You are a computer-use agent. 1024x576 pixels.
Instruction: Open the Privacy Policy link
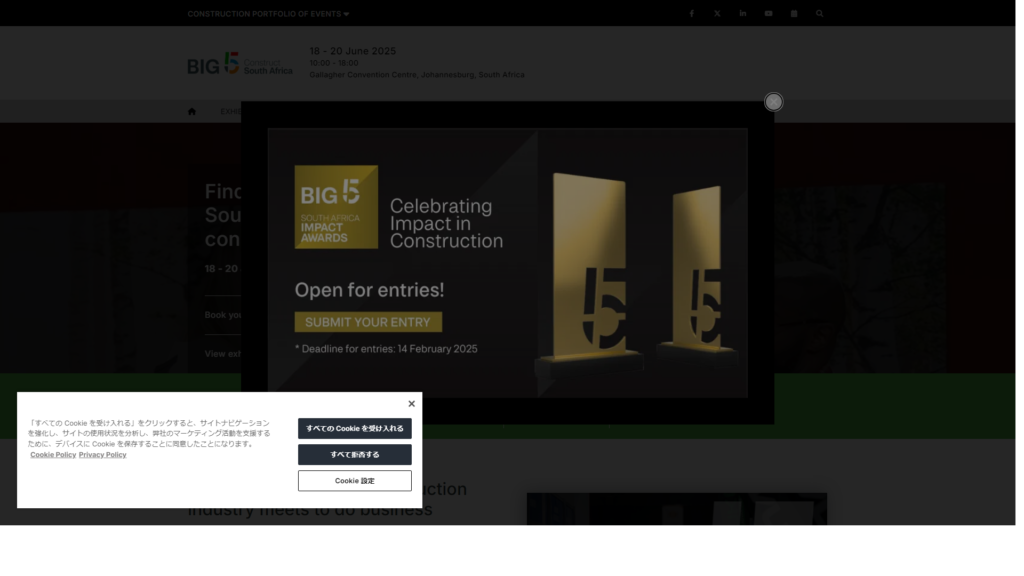(x=103, y=455)
